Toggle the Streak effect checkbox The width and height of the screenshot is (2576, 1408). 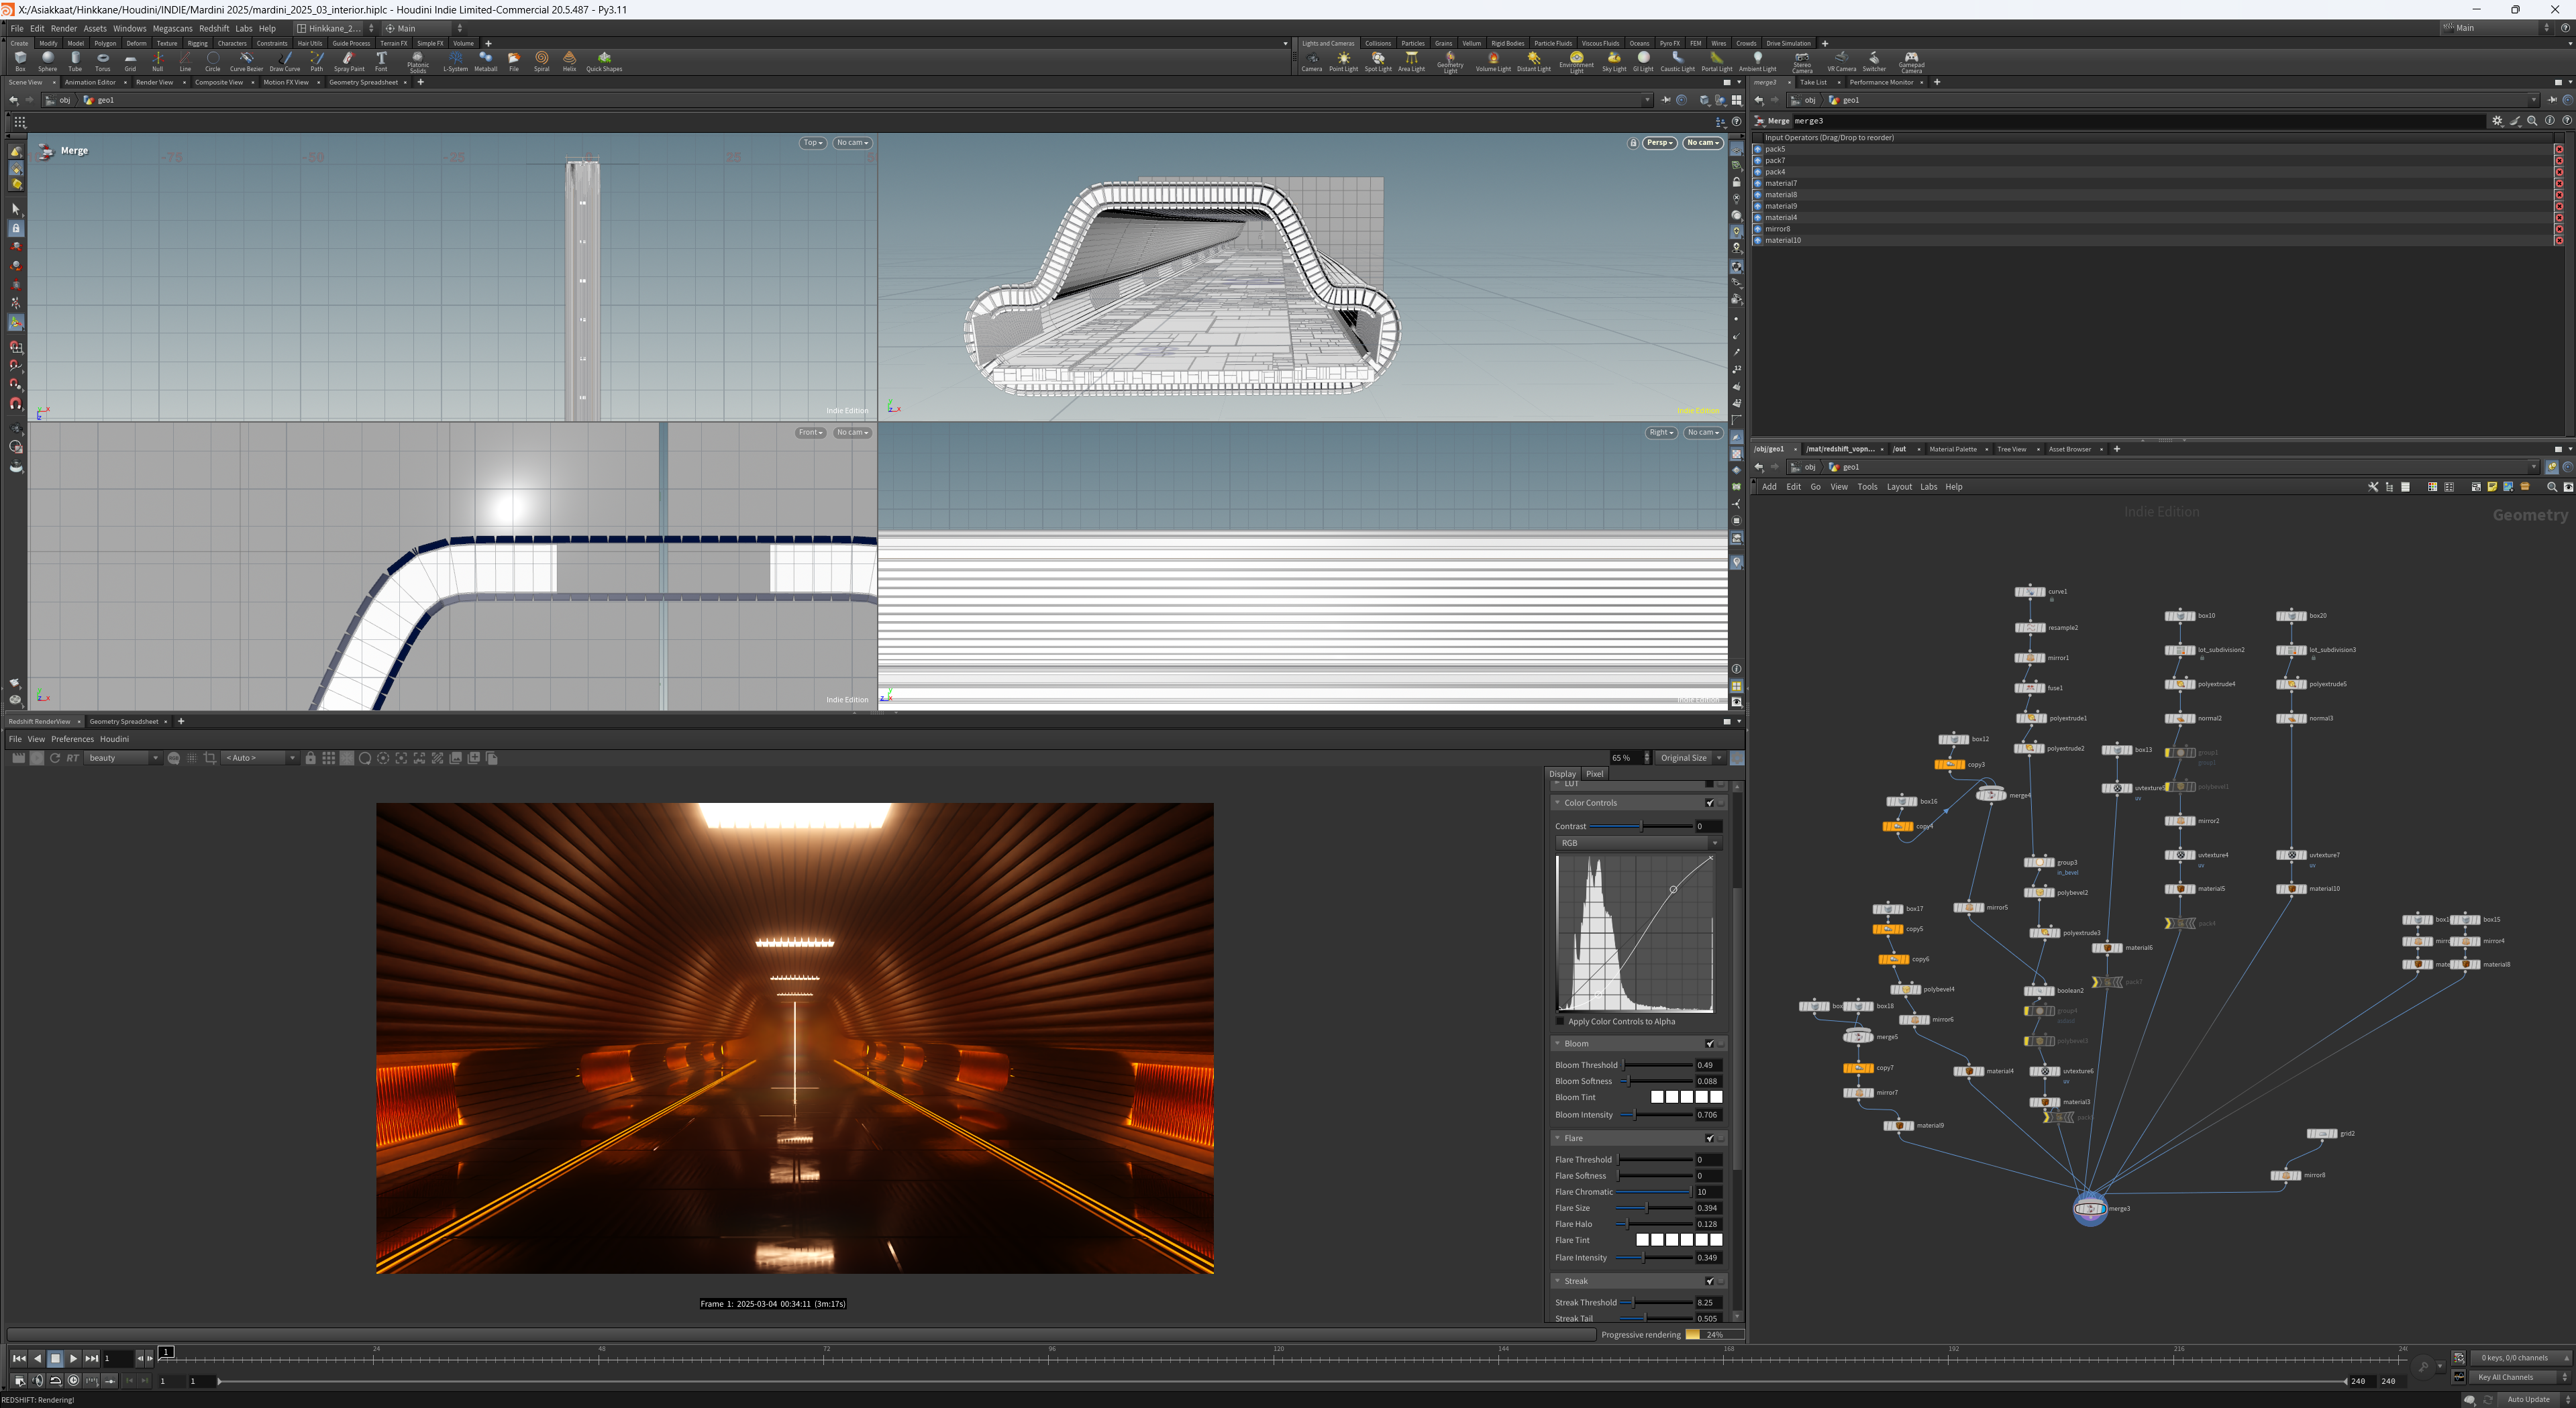1710,1281
